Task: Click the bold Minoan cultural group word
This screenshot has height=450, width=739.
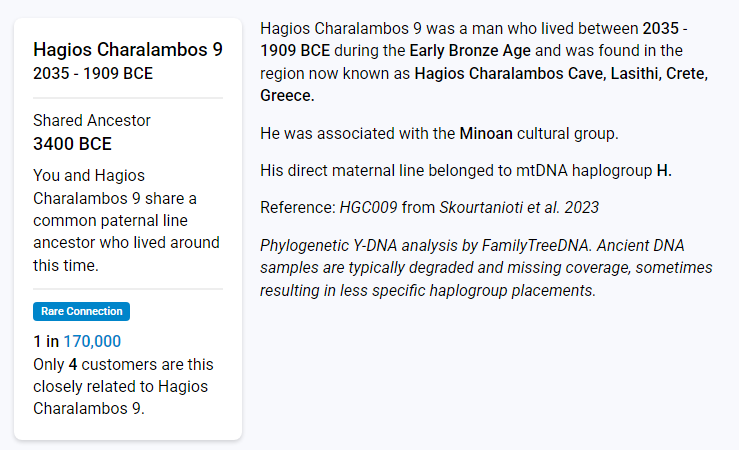Action: click(x=486, y=134)
